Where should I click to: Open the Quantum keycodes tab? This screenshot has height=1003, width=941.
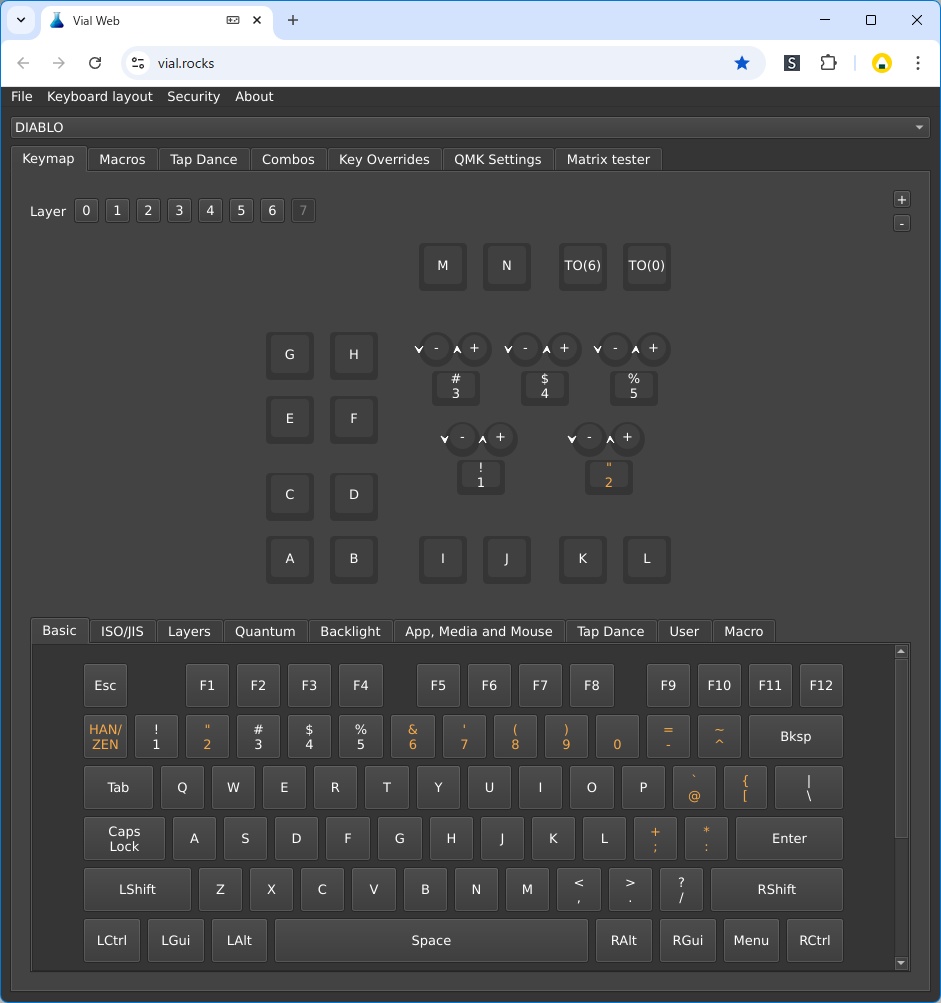click(265, 631)
